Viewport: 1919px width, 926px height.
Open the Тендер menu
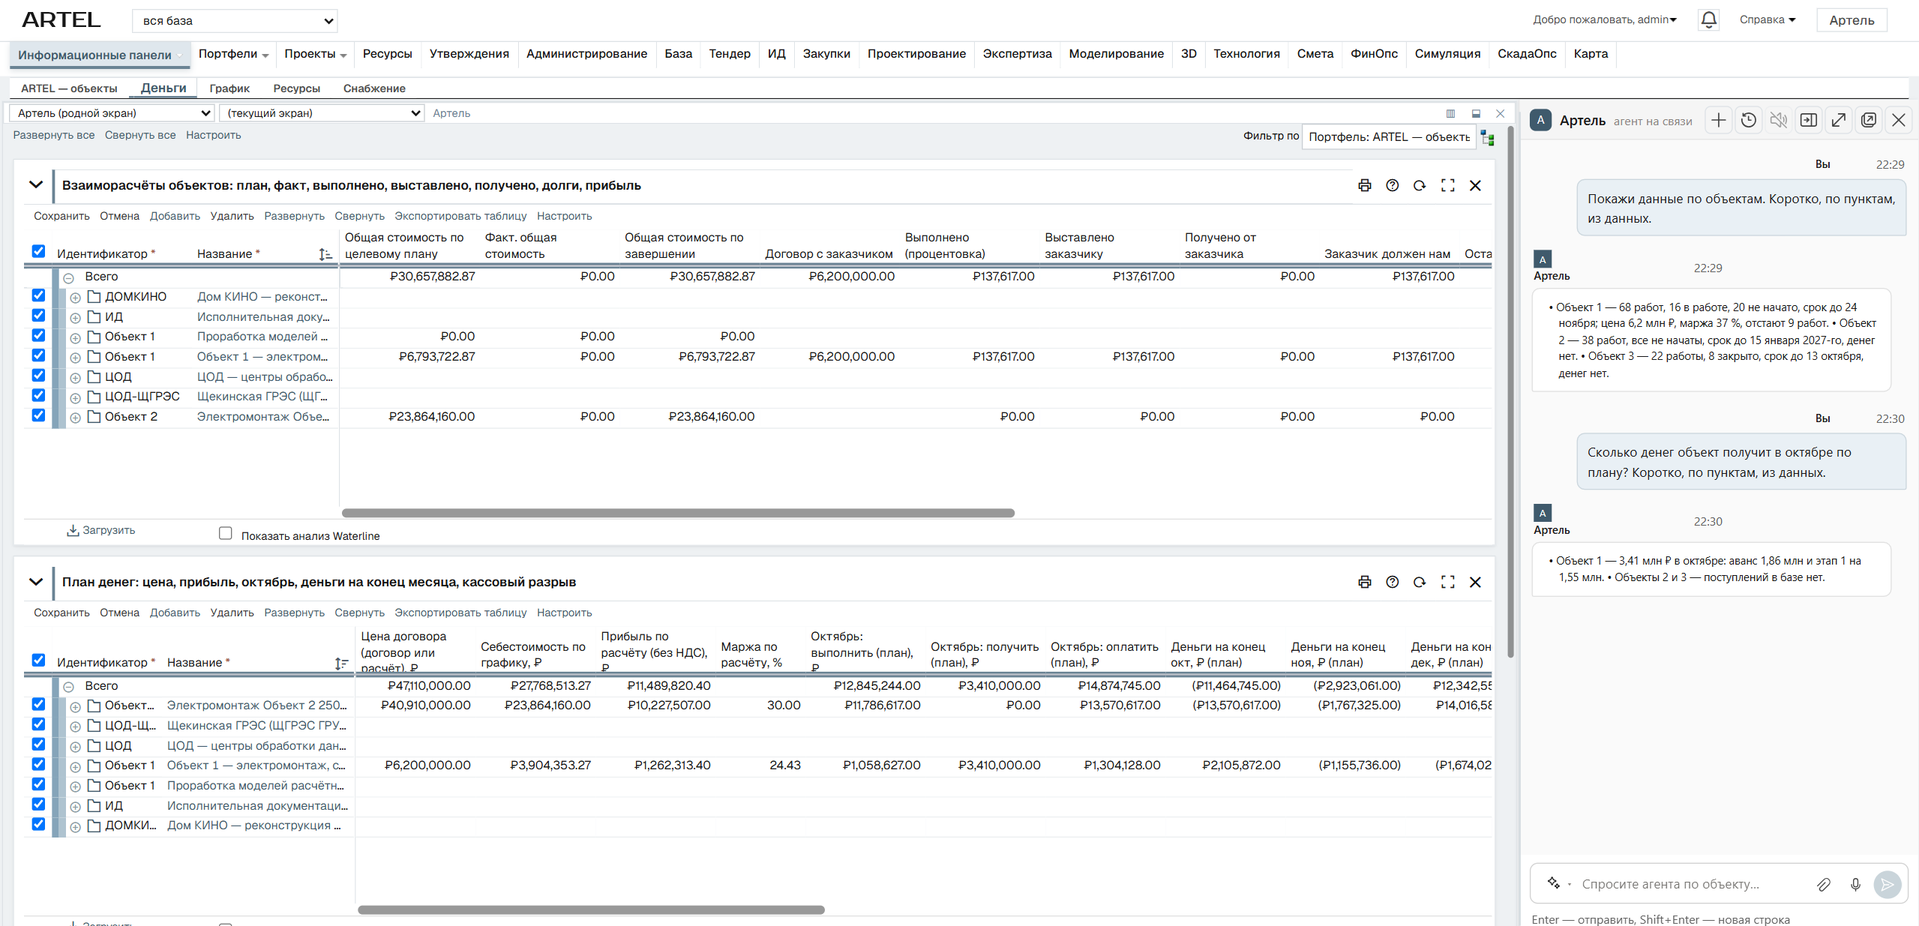click(729, 54)
